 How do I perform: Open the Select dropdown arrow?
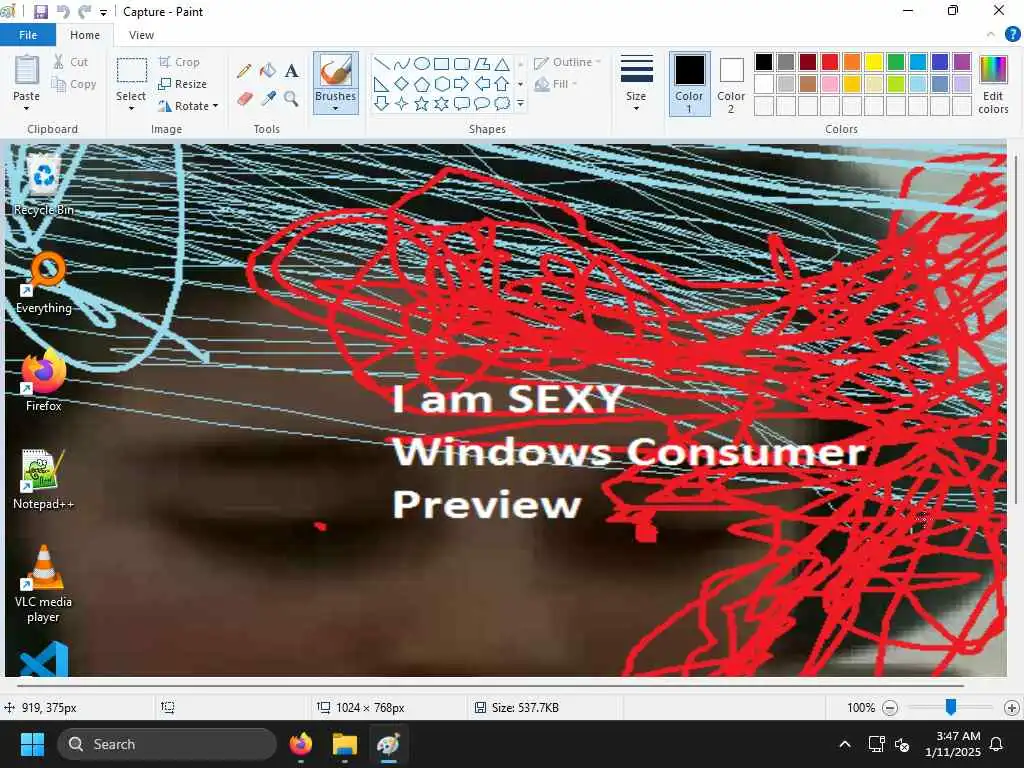click(x=131, y=108)
